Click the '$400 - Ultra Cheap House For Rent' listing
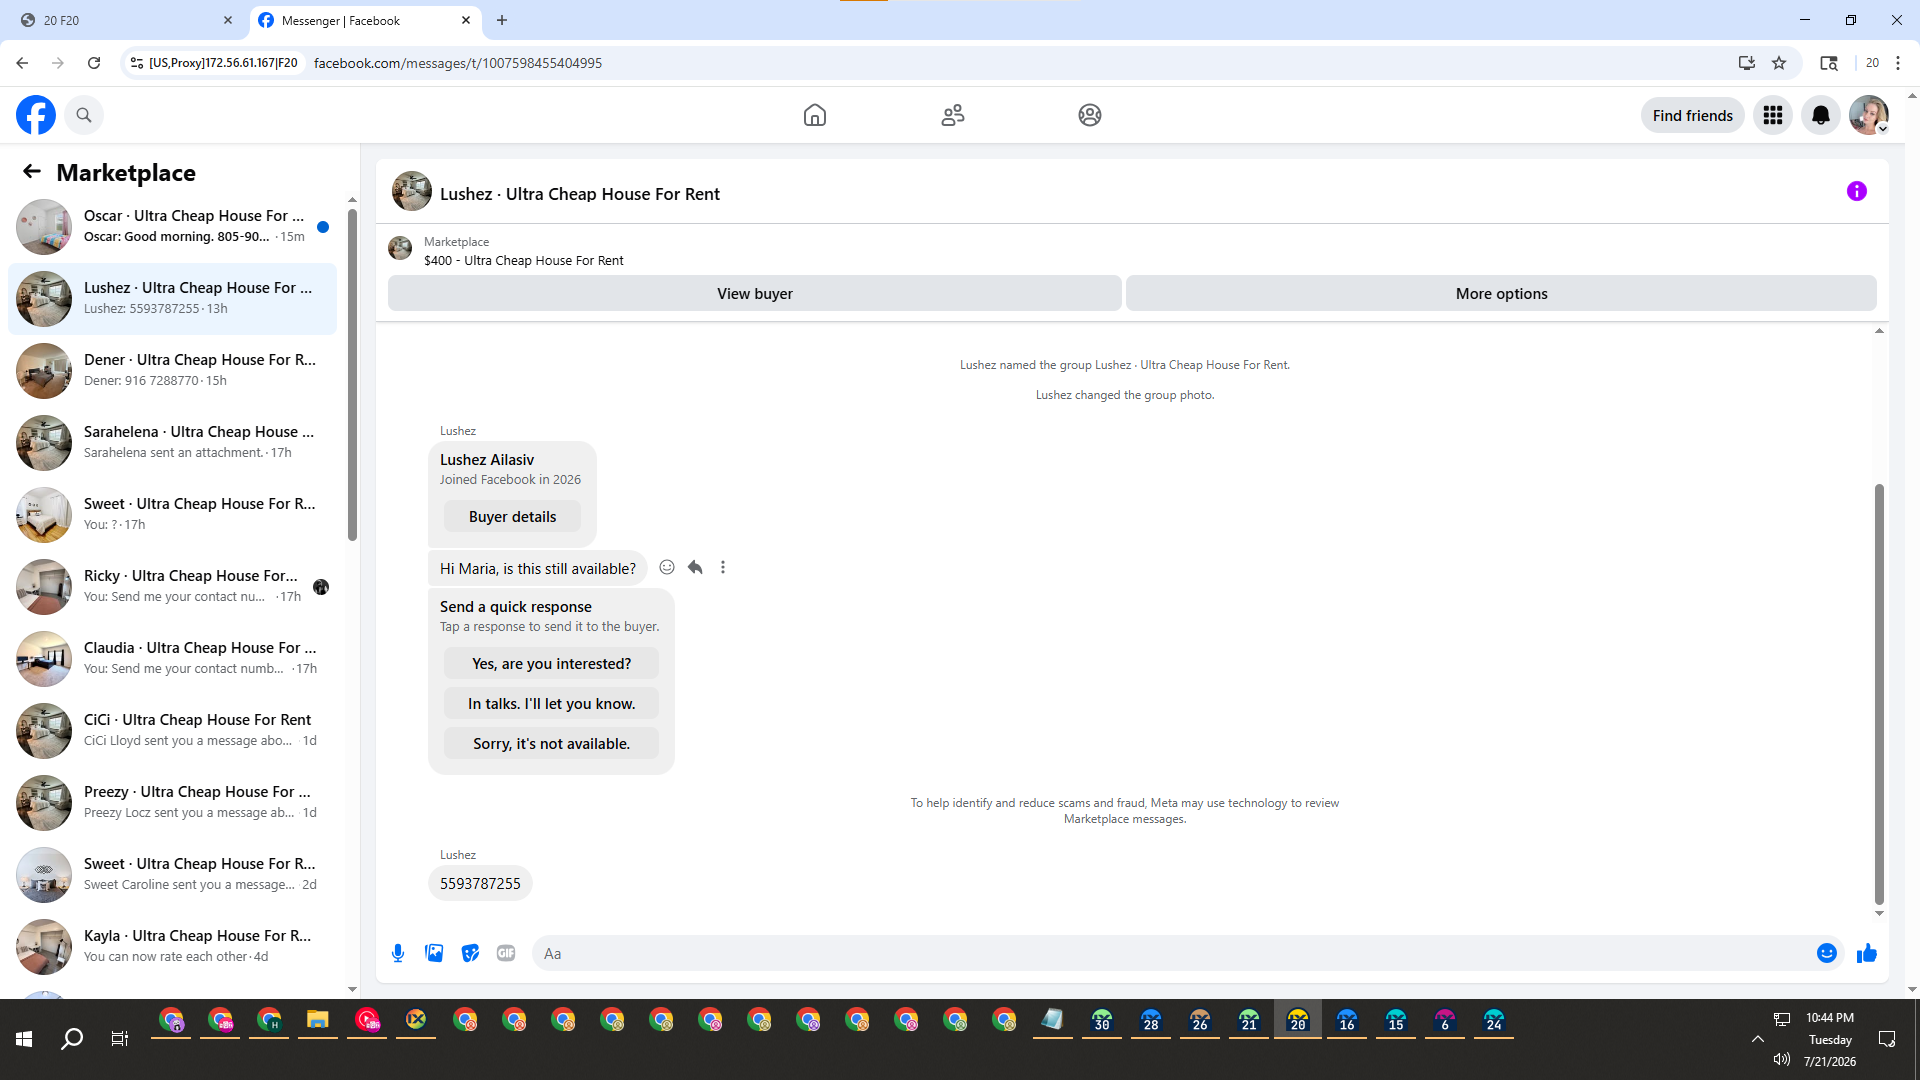1920x1080 pixels. tap(523, 260)
